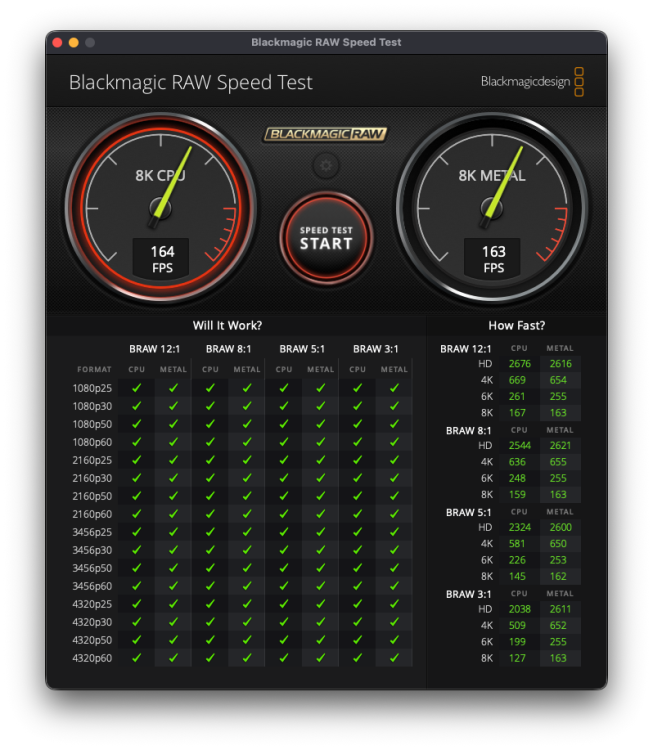Select BRAW 12:1 HD CPU value 2676
The width and height of the screenshot is (653, 750).
click(x=520, y=364)
